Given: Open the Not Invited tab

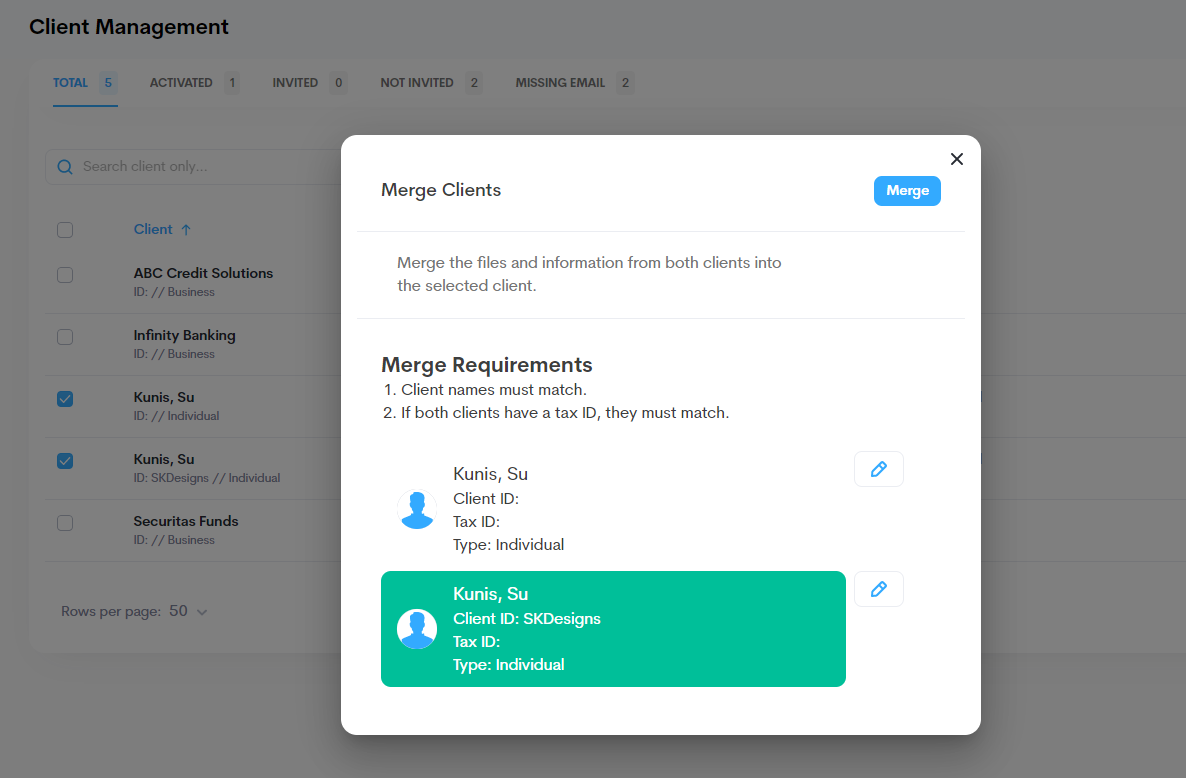Looking at the screenshot, I should point(417,83).
